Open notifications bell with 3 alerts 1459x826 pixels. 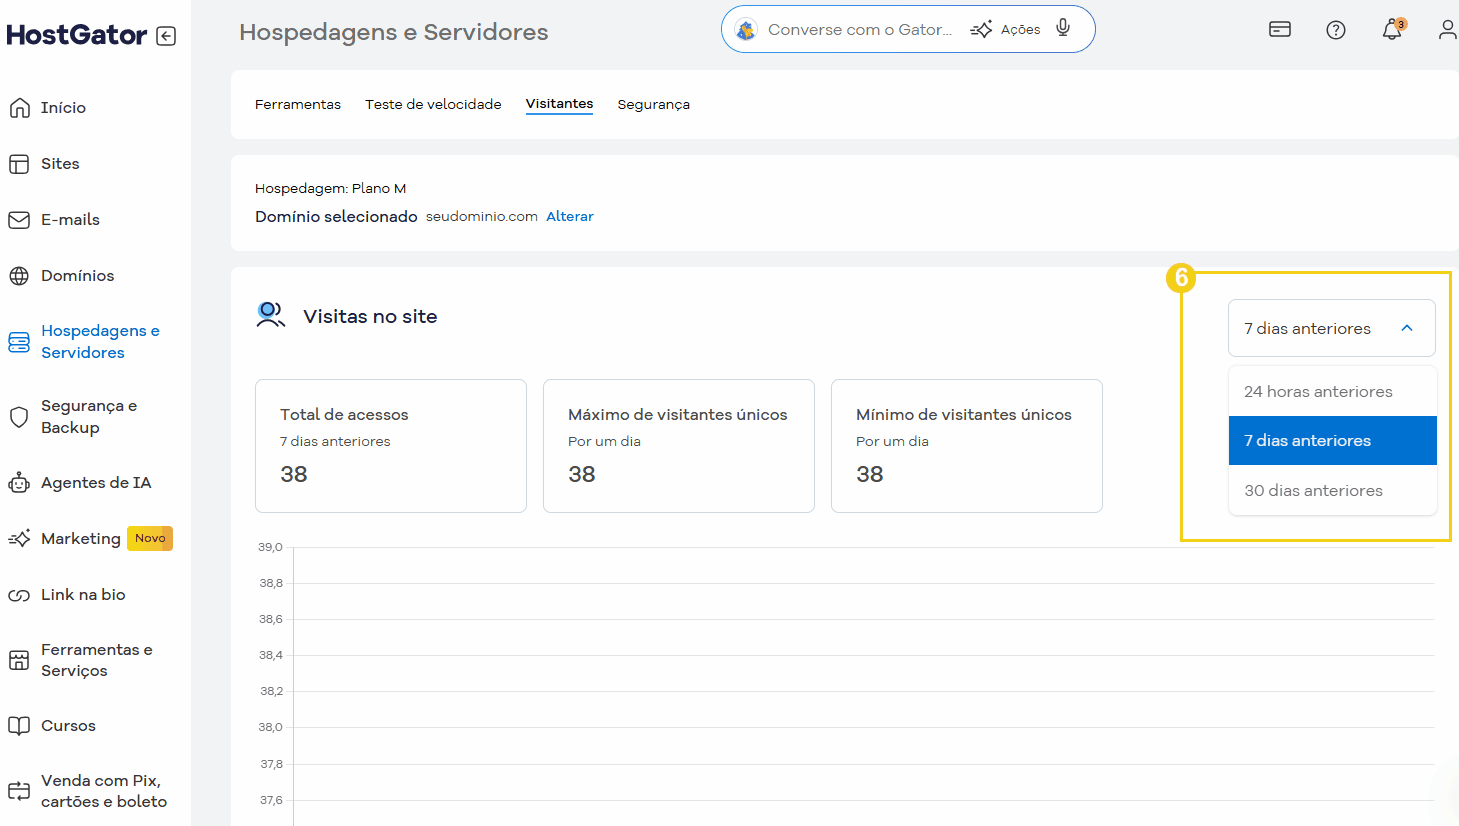tap(1391, 31)
